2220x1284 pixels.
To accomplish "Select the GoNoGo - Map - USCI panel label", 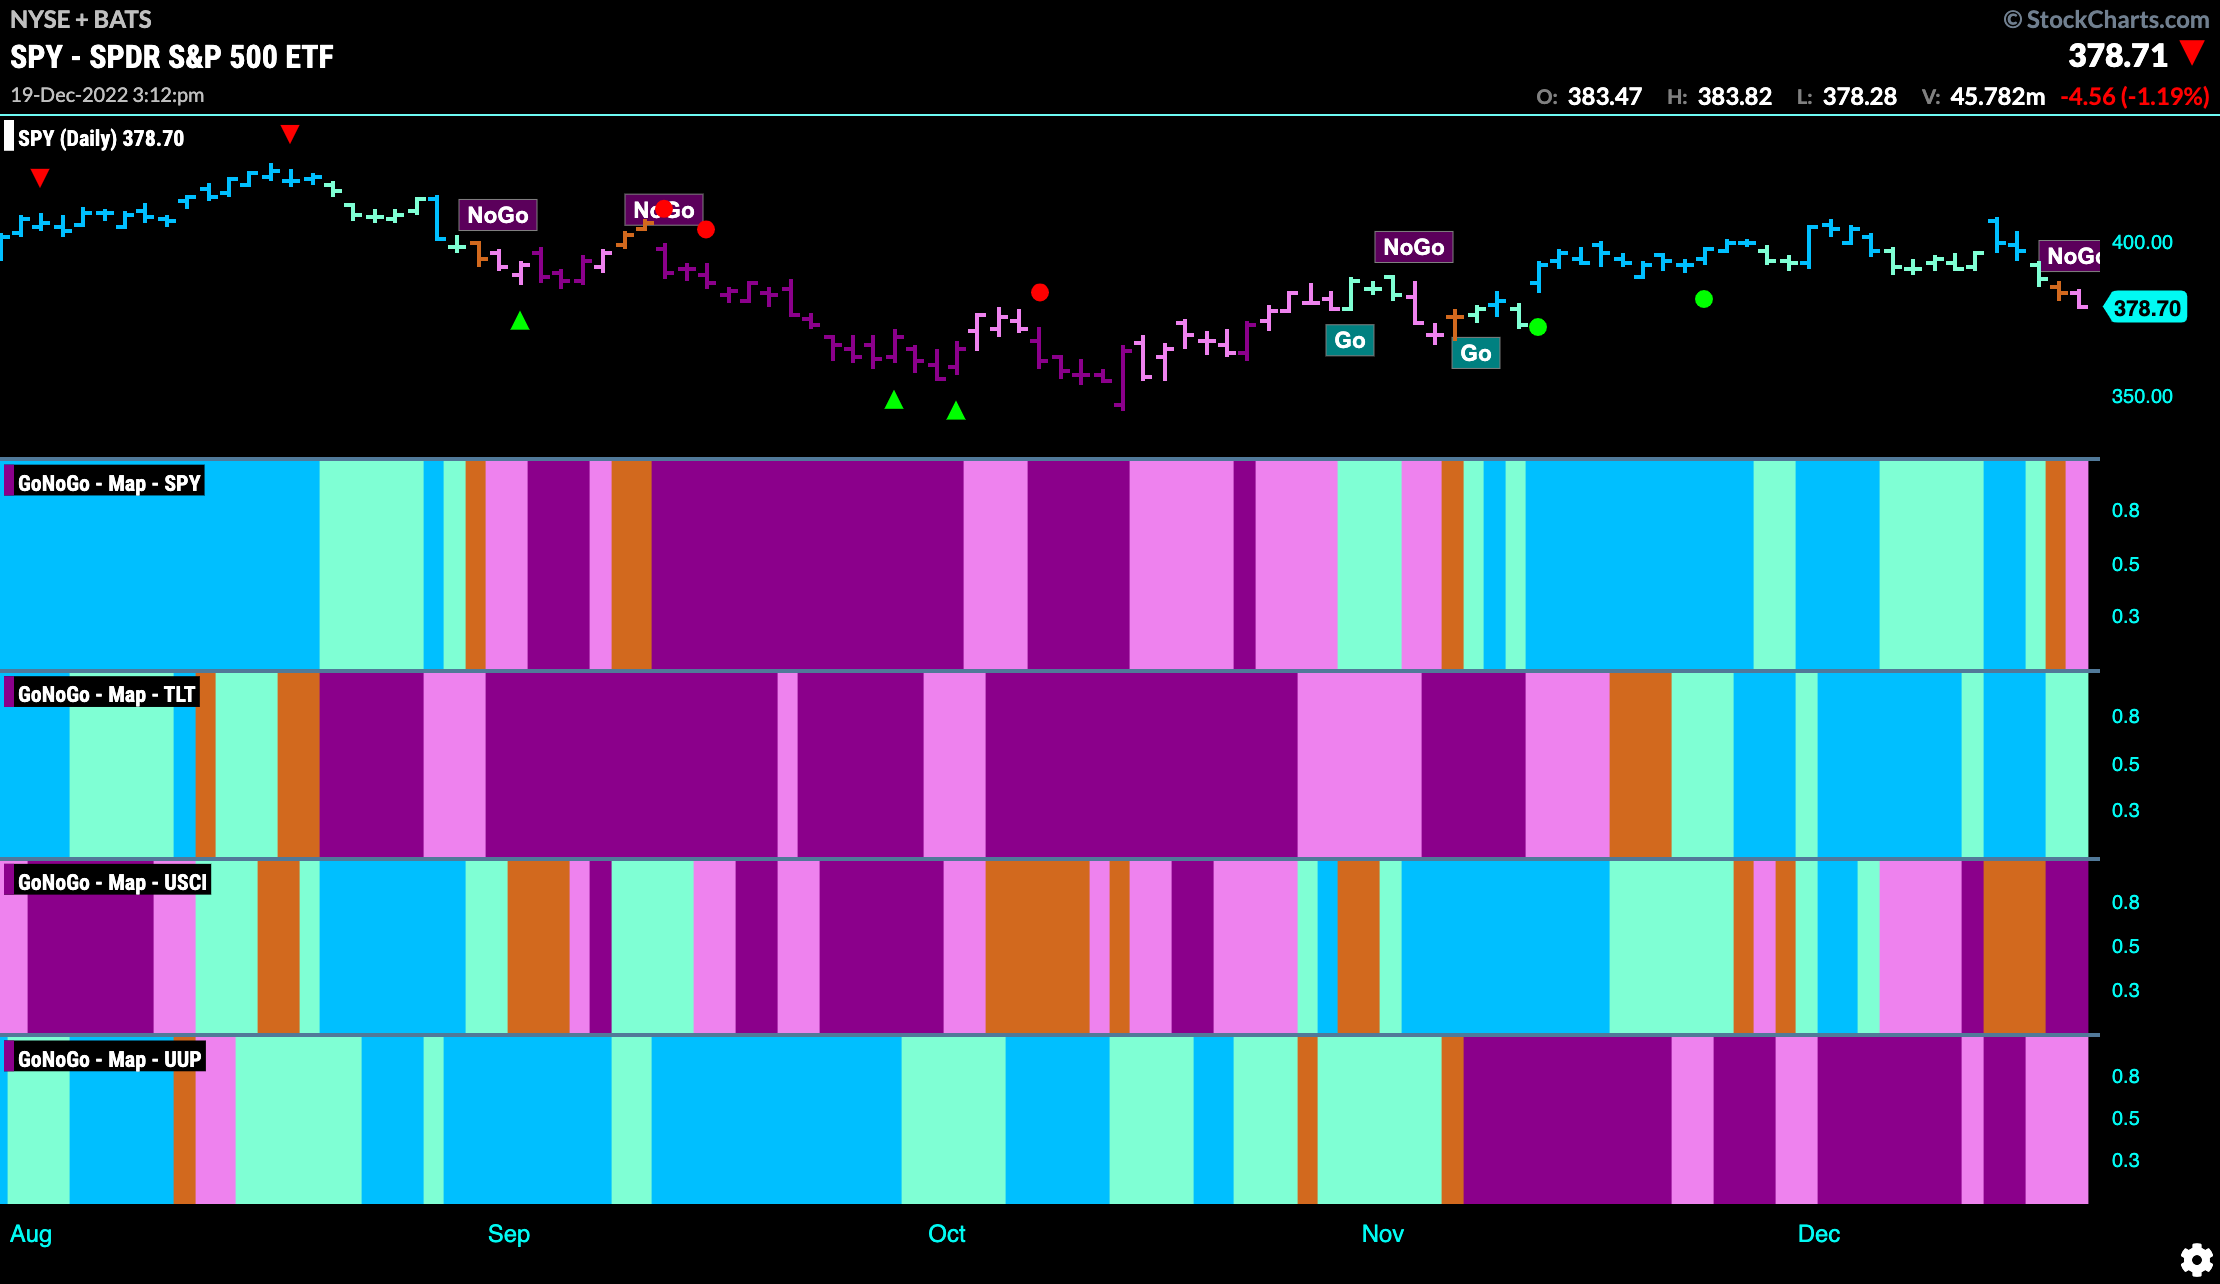I will point(110,881).
